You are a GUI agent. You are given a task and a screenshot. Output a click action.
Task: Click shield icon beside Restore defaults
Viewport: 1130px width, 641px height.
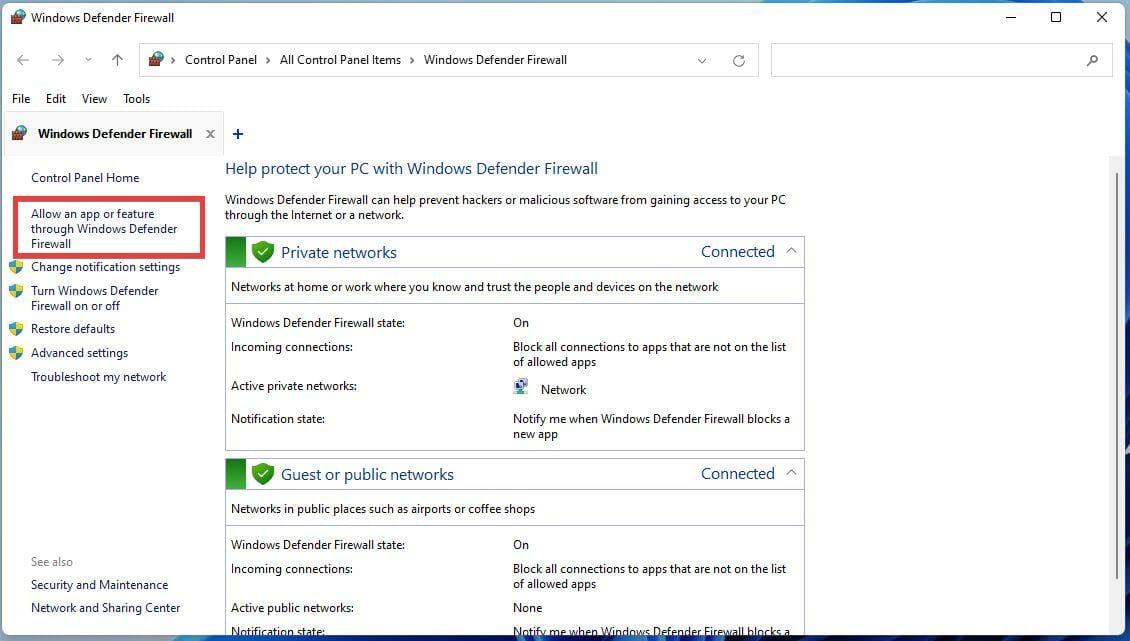point(16,329)
